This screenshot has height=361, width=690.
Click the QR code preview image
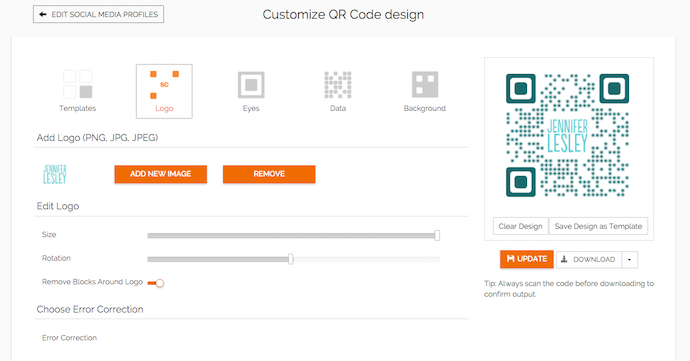coord(568,135)
